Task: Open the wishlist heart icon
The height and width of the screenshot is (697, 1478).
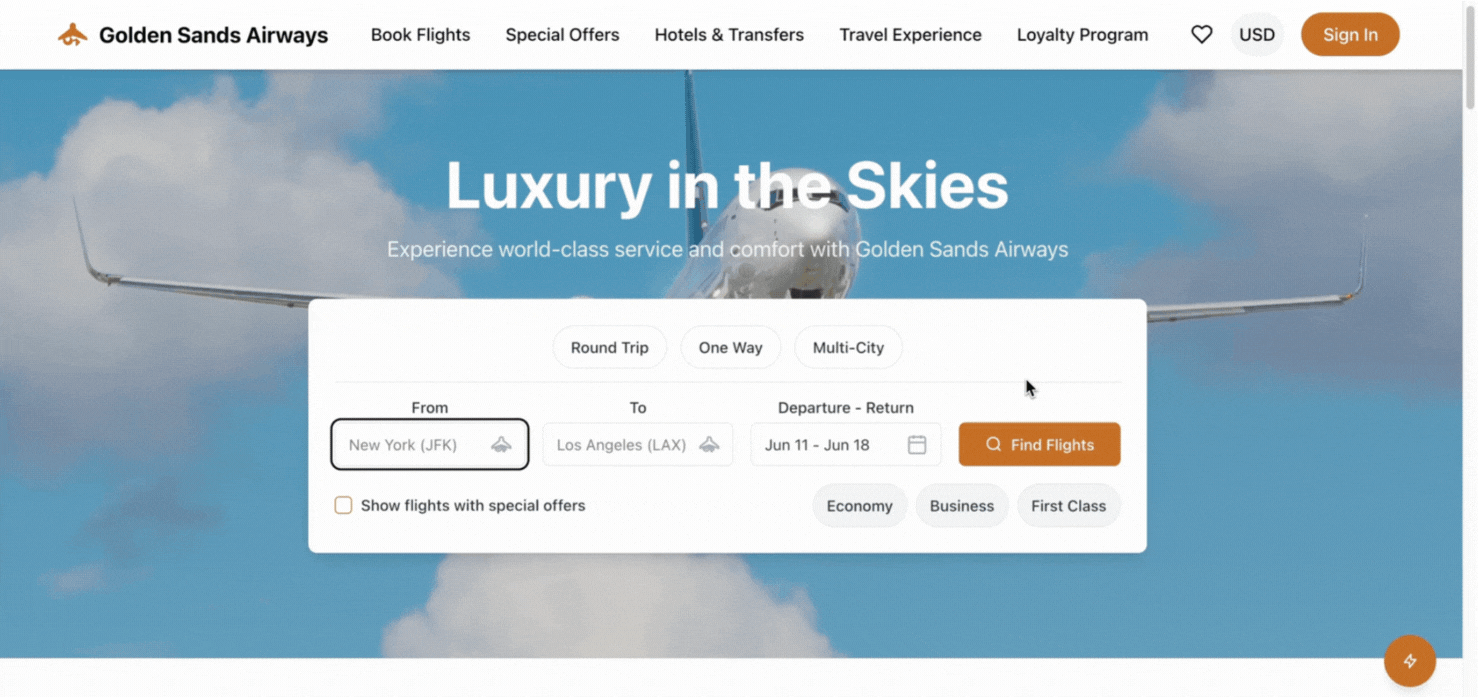Action: [x=1201, y=33]
